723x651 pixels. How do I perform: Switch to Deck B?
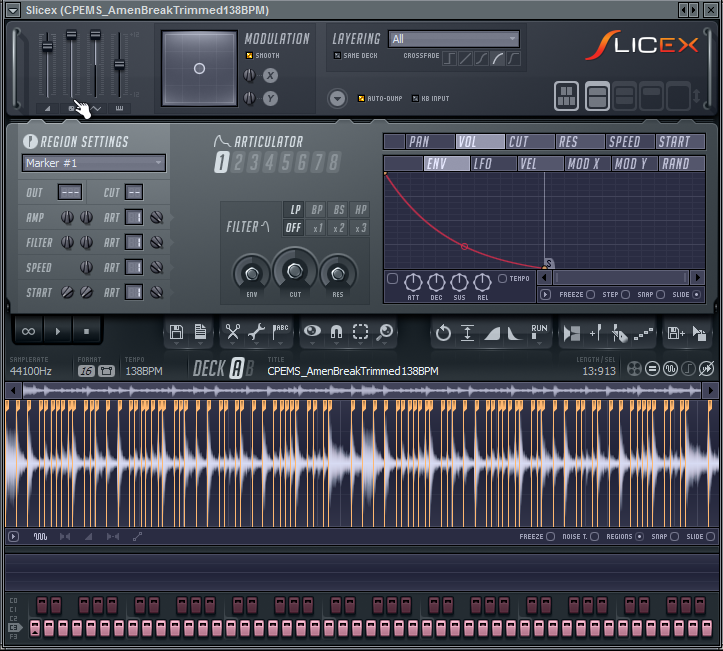249,368
